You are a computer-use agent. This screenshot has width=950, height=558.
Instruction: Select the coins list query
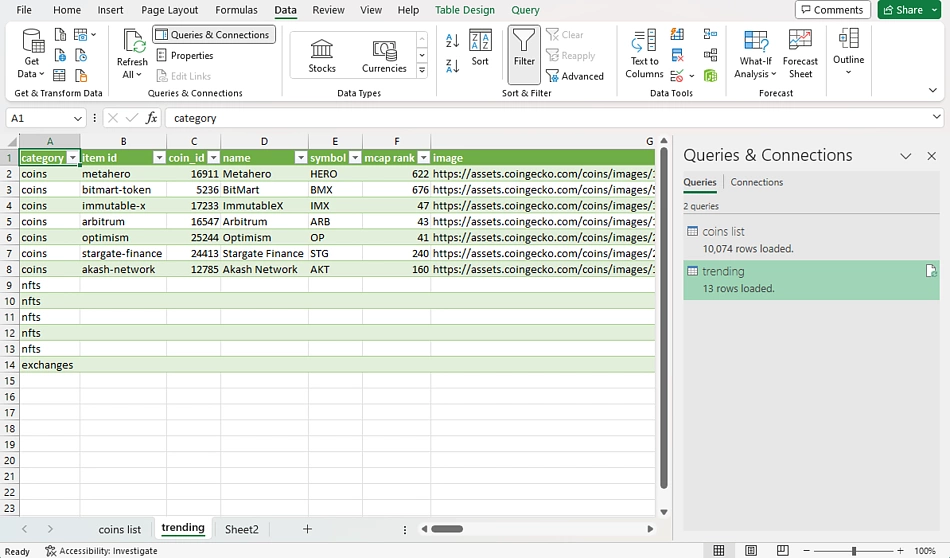[811, 240]
